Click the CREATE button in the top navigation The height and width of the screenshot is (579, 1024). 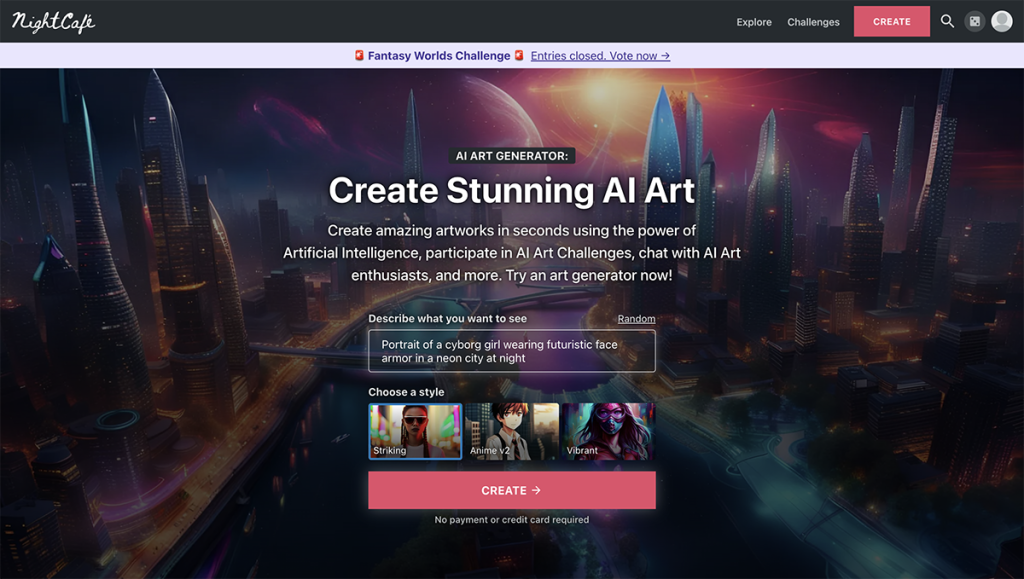coord(891,20)
